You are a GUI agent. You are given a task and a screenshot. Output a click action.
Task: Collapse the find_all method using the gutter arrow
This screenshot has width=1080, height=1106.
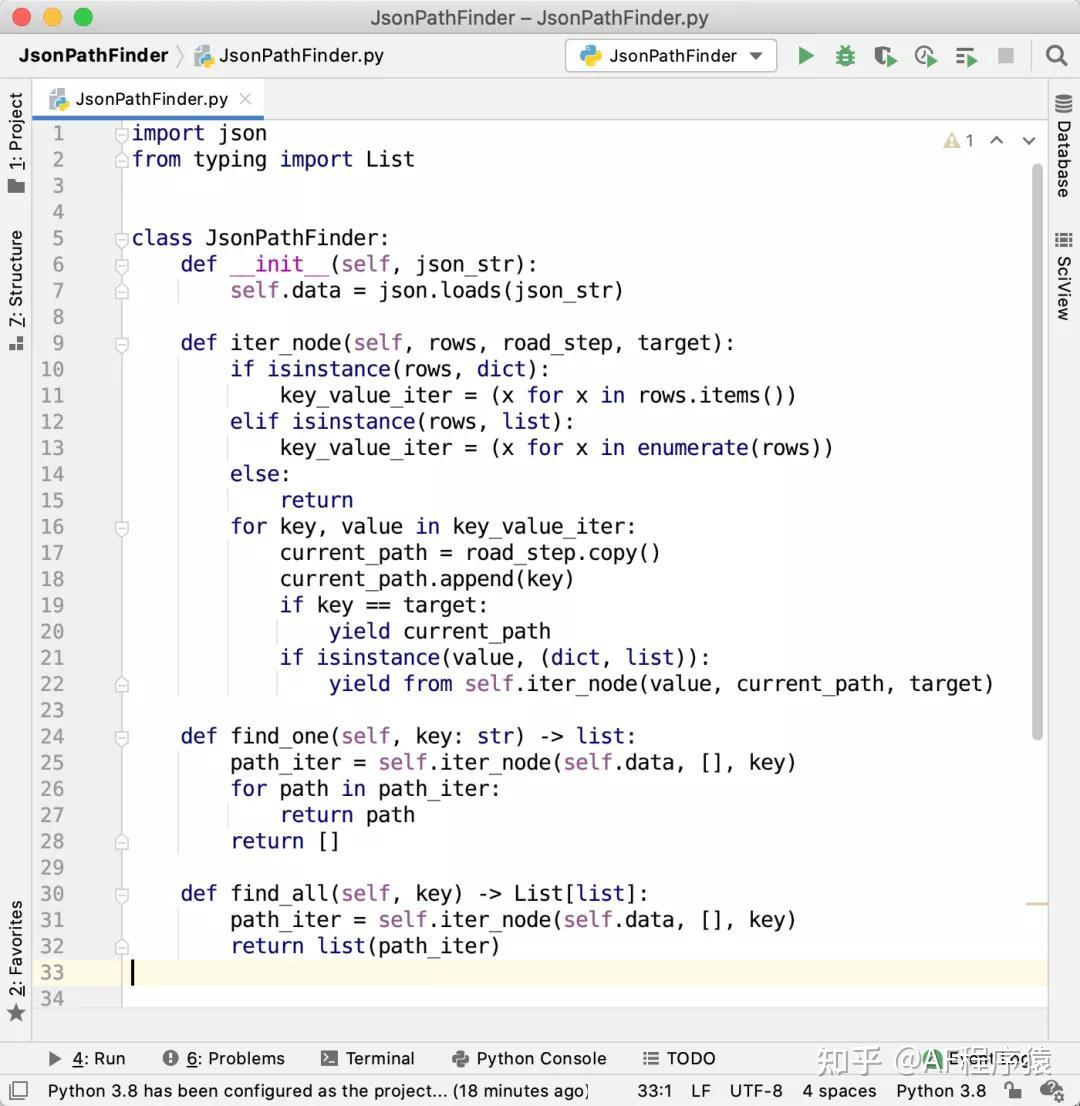point(121,893)
